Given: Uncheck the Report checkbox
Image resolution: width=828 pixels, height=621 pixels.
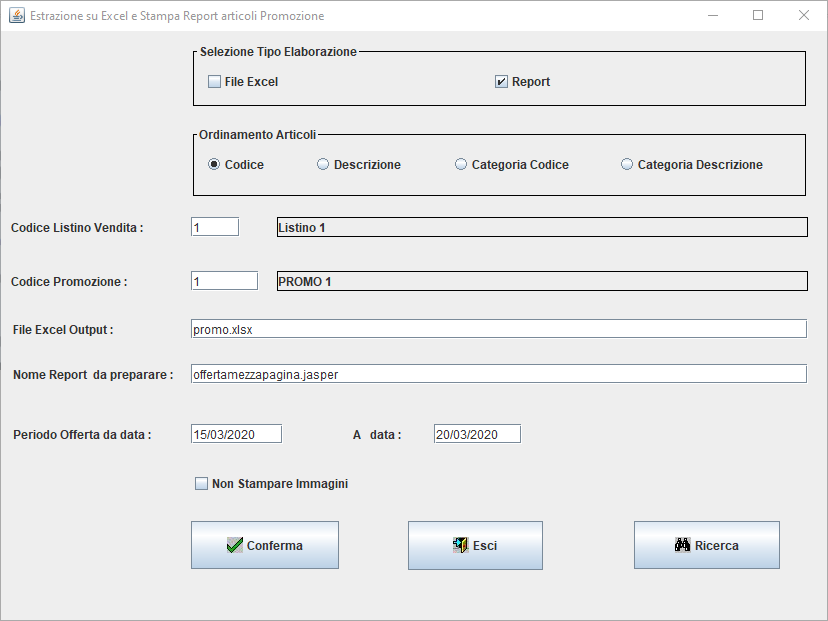Looking at the screenshot, I should click(x=502, y=82).
